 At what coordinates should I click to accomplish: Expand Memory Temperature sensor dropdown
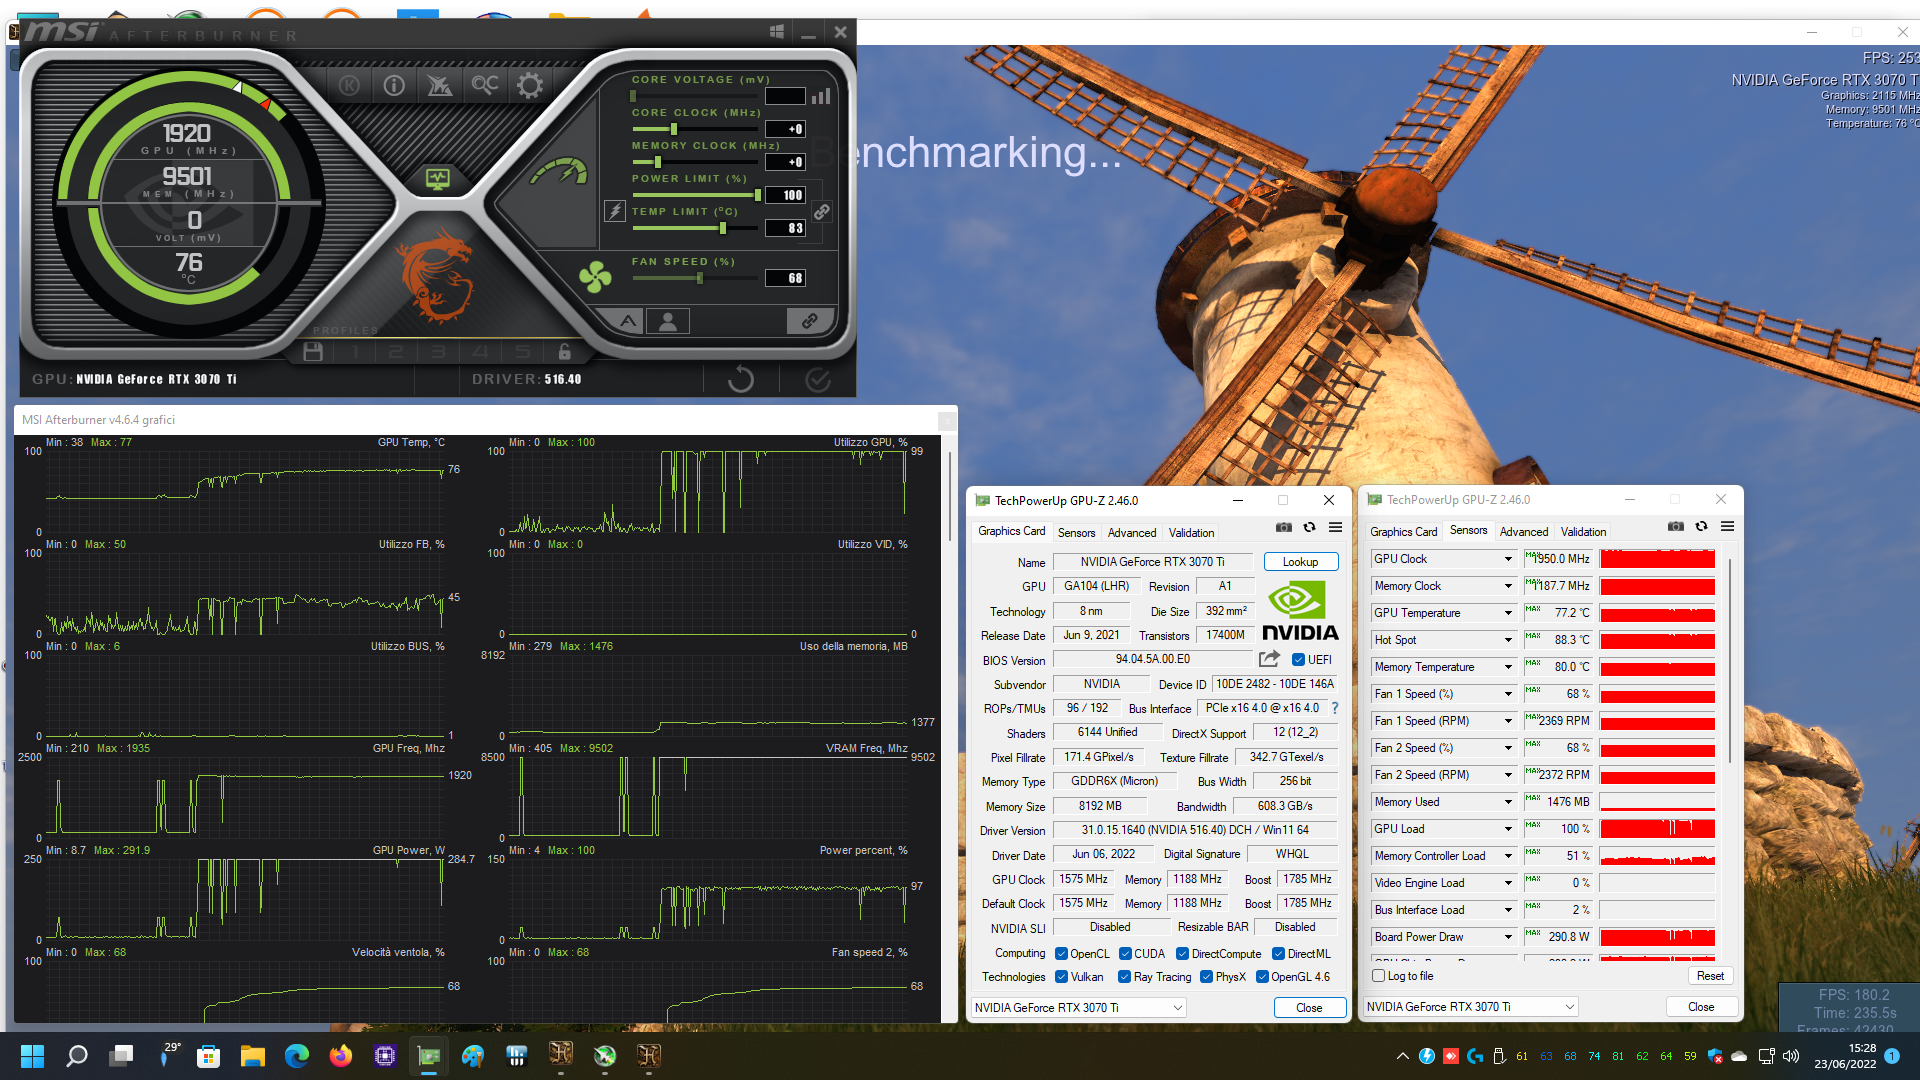tap(1508, 667)
